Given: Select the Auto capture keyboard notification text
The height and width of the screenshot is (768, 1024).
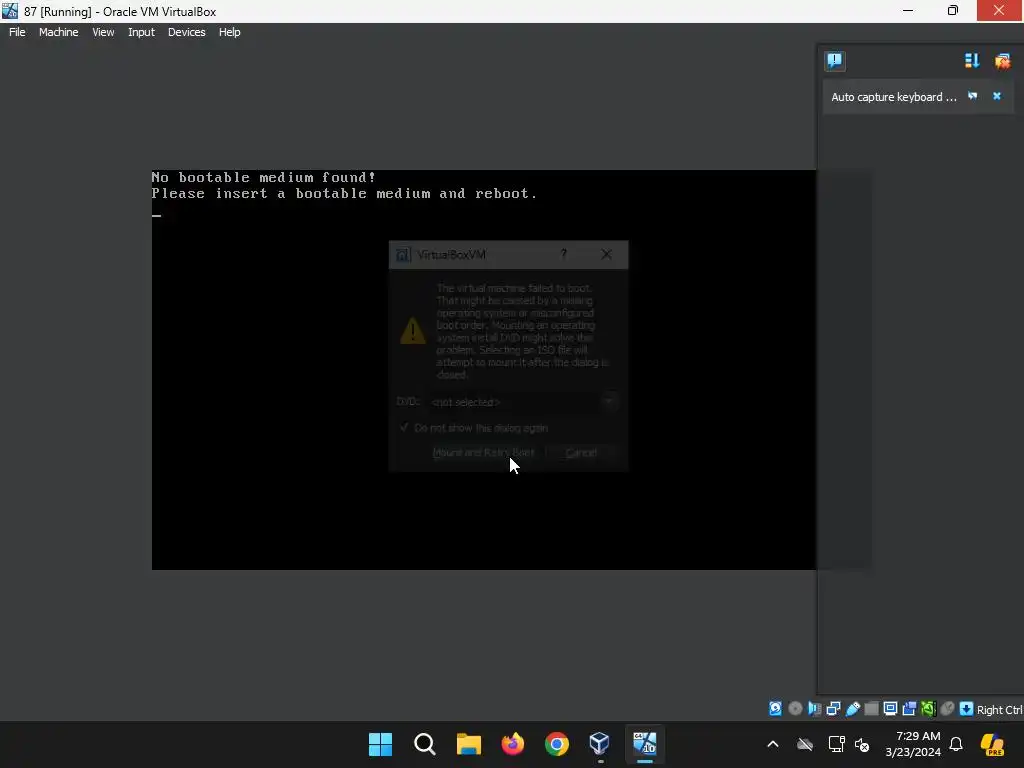Looking at the screenshot, I should point(893,97).
